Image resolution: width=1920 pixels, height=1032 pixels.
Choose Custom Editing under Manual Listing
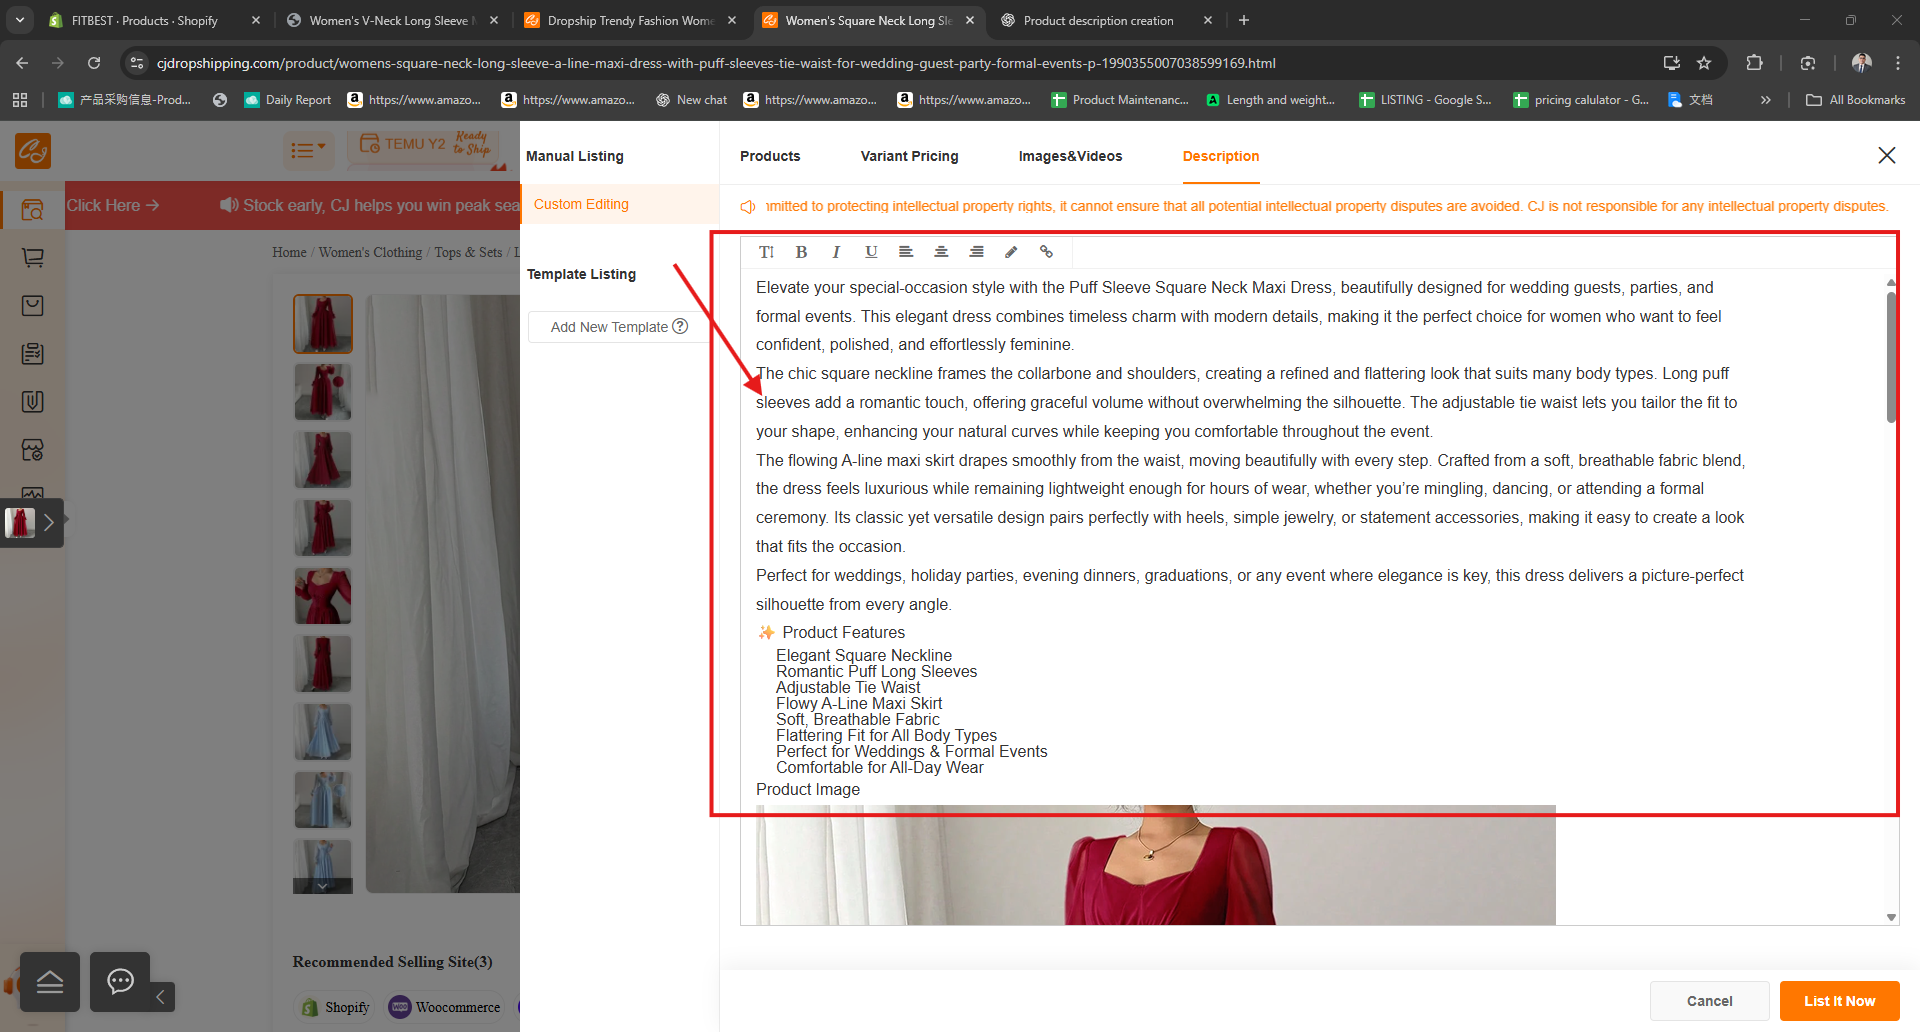pos(581,204)
